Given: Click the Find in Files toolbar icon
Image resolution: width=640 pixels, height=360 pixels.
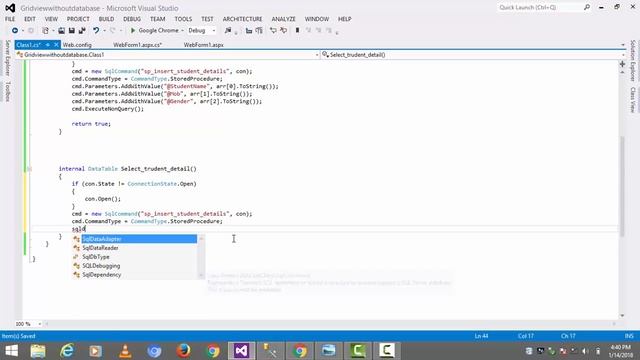Looking at the screenshot, I should (x=228, y=31).
